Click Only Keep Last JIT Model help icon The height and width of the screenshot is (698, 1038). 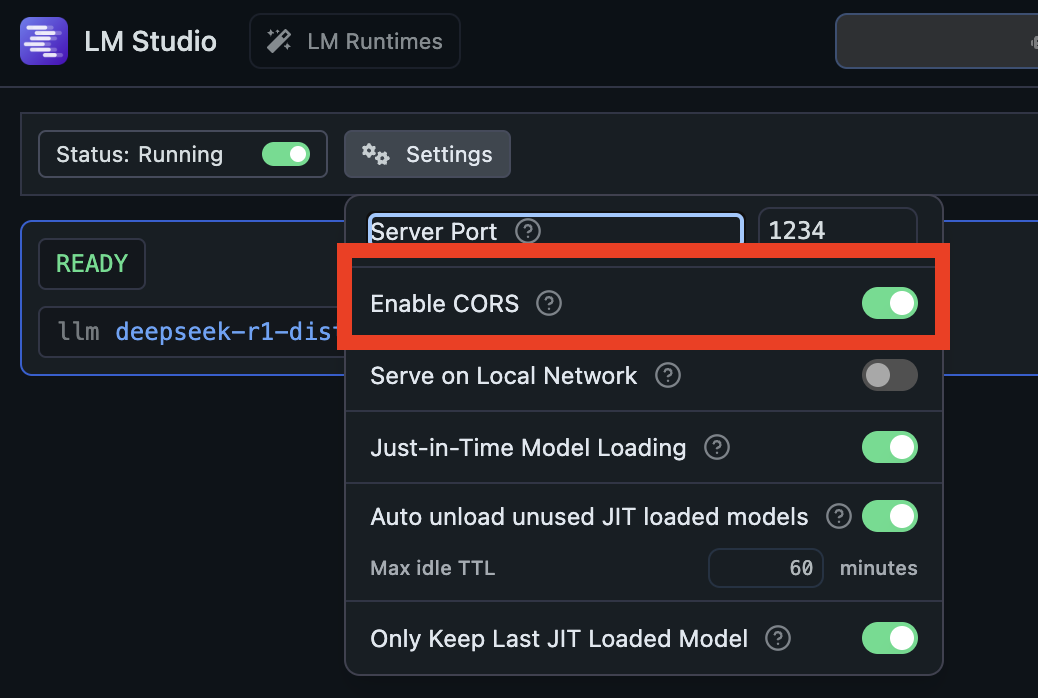click(x=778, y=638)
